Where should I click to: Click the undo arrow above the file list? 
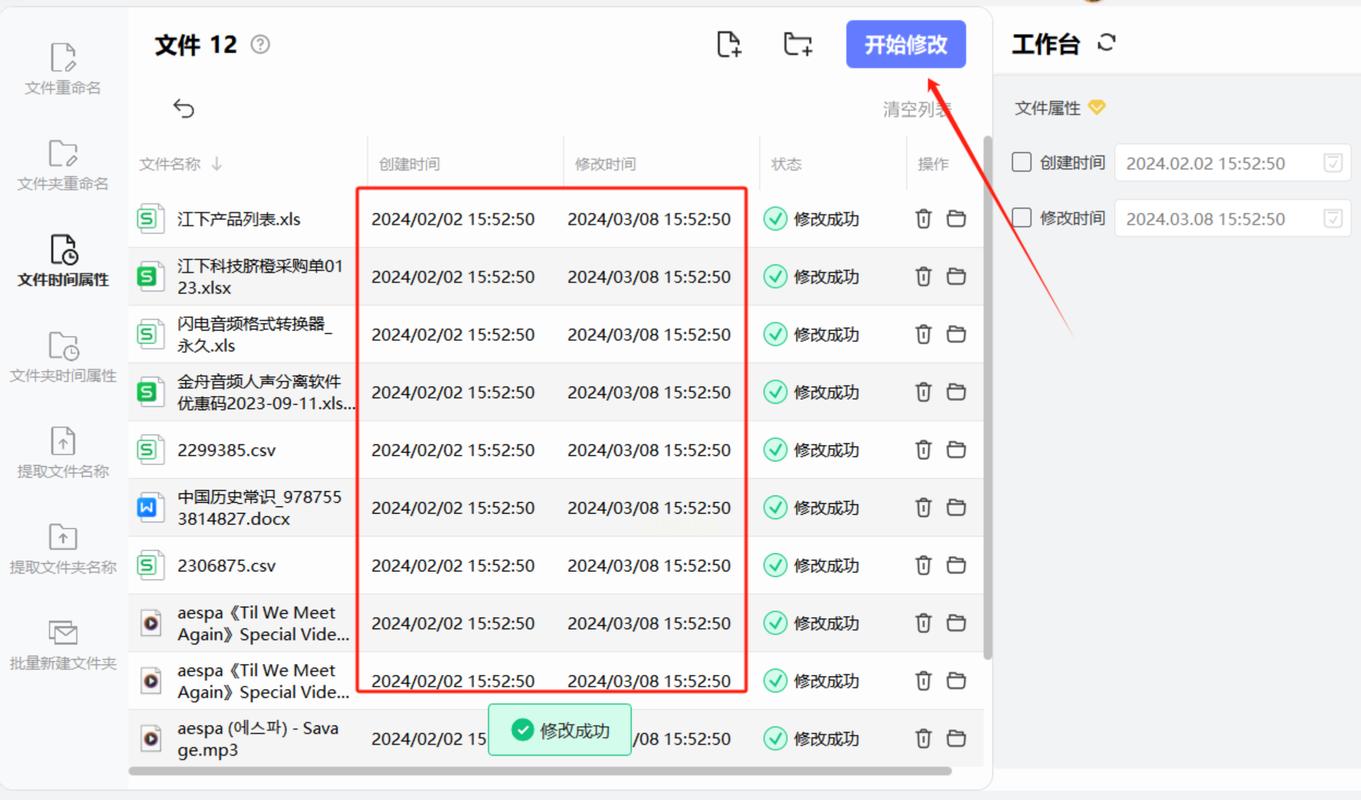point(184,107)
